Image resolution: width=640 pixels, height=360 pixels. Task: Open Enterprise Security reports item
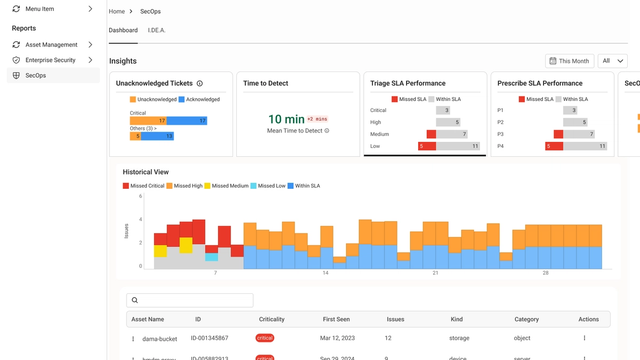pos(53,60)
